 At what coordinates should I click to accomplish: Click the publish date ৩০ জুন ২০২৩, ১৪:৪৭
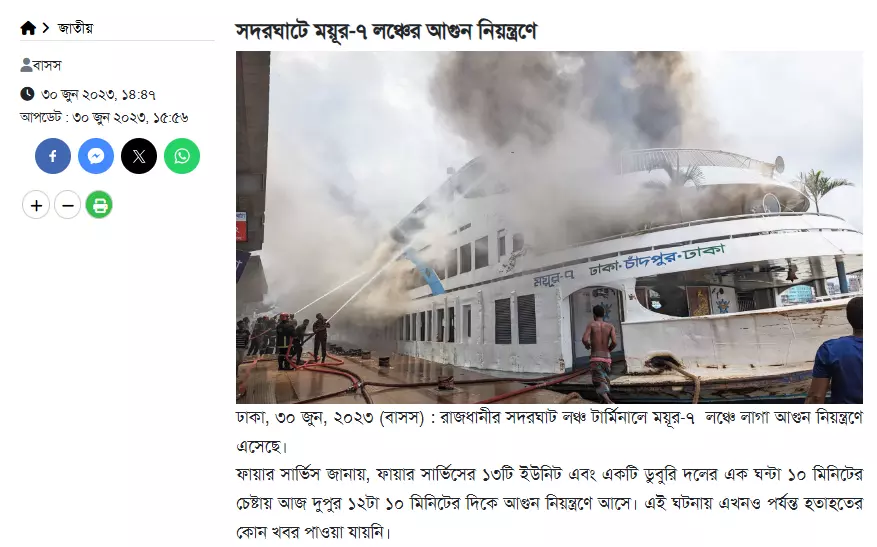point(98,95)
